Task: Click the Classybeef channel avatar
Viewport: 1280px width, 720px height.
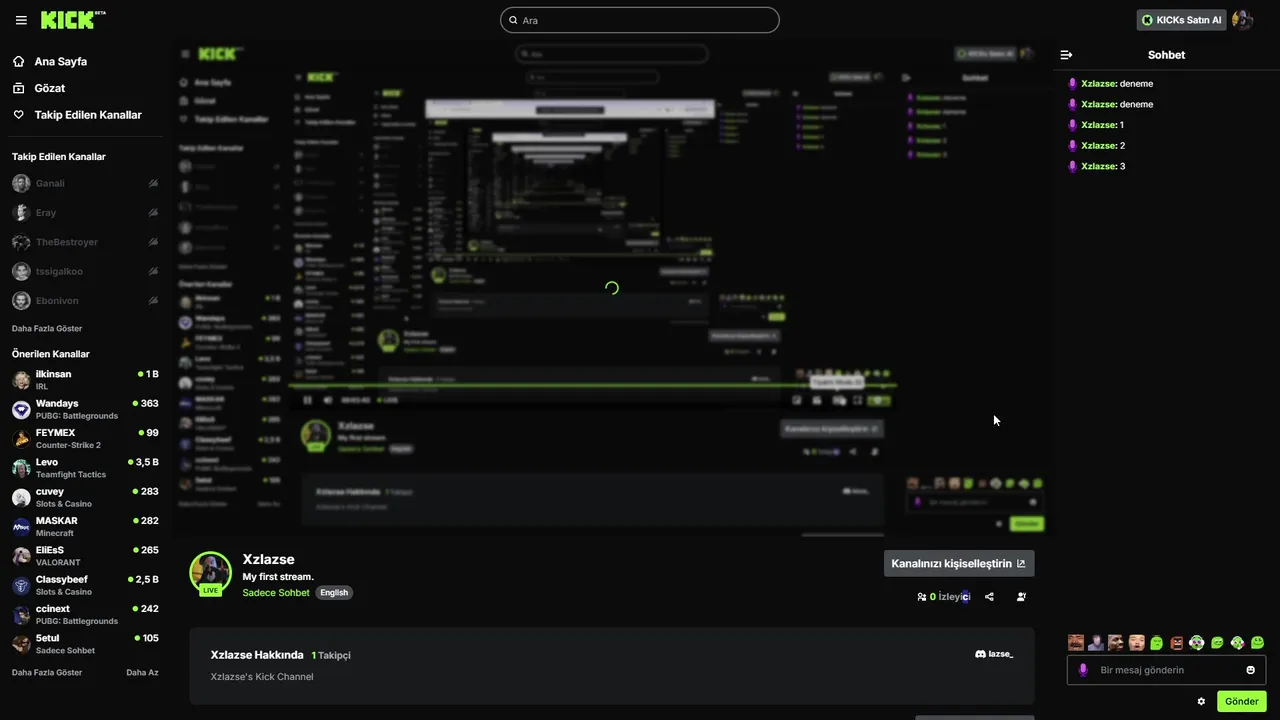Action: click(21, 585)
